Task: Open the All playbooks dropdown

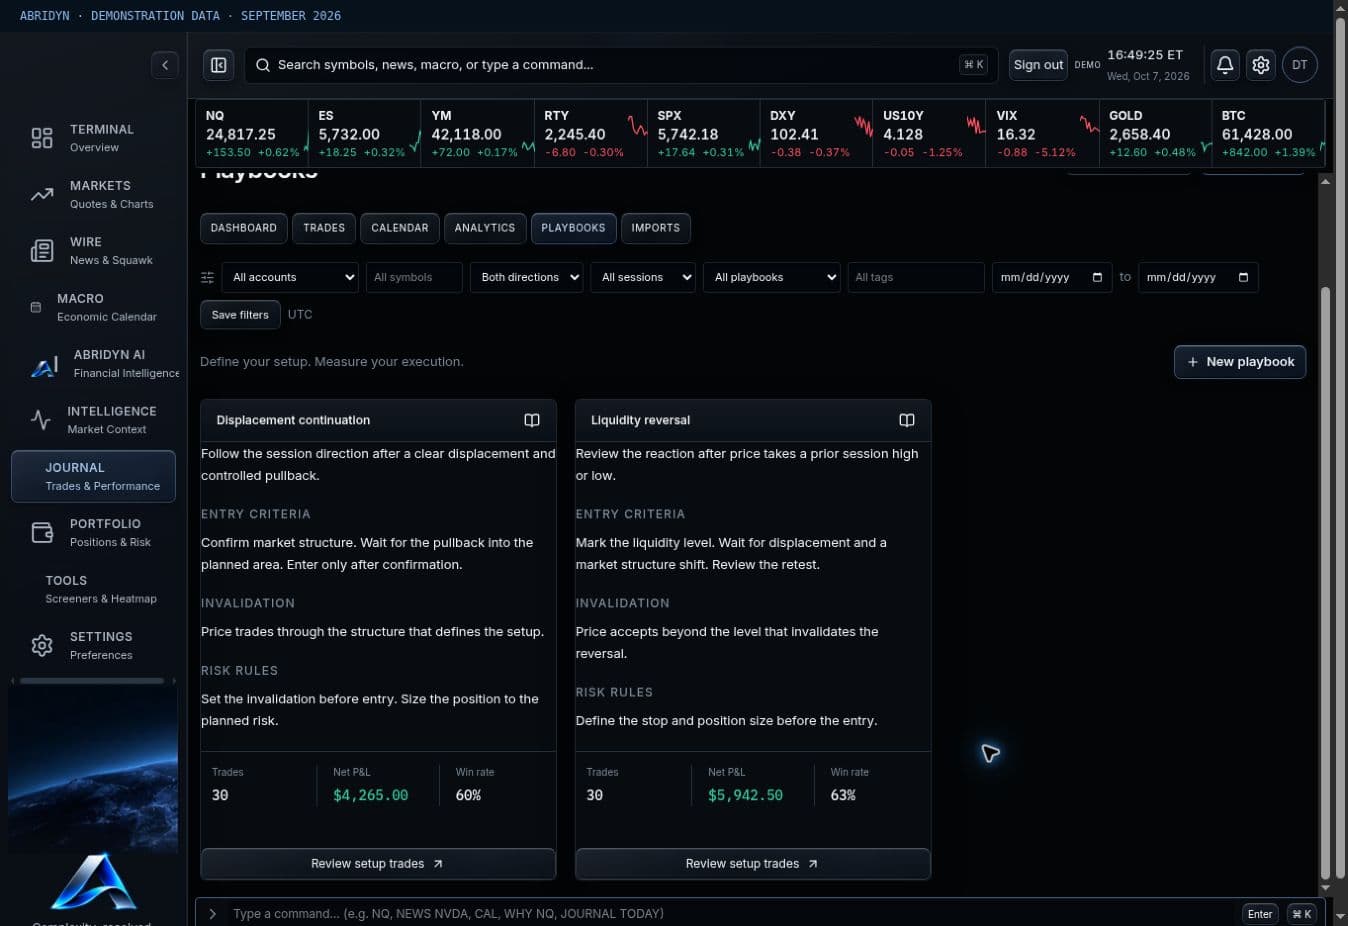Action: pos(771,277)
